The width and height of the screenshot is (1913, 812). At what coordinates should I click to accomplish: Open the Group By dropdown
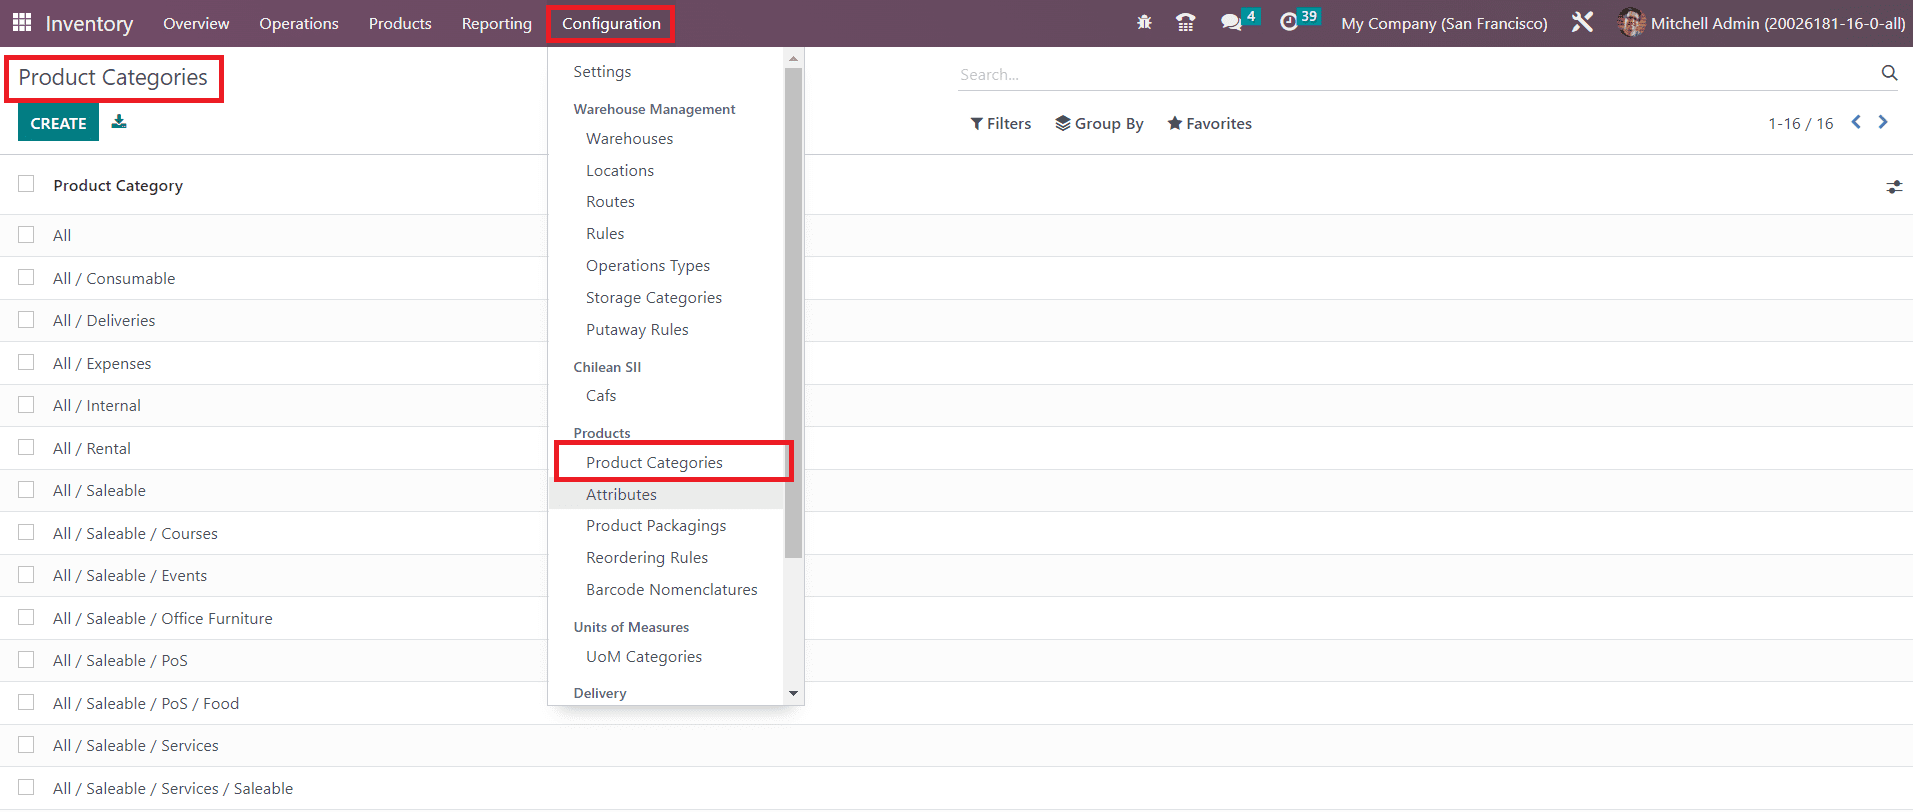(x=1099, y=124)
